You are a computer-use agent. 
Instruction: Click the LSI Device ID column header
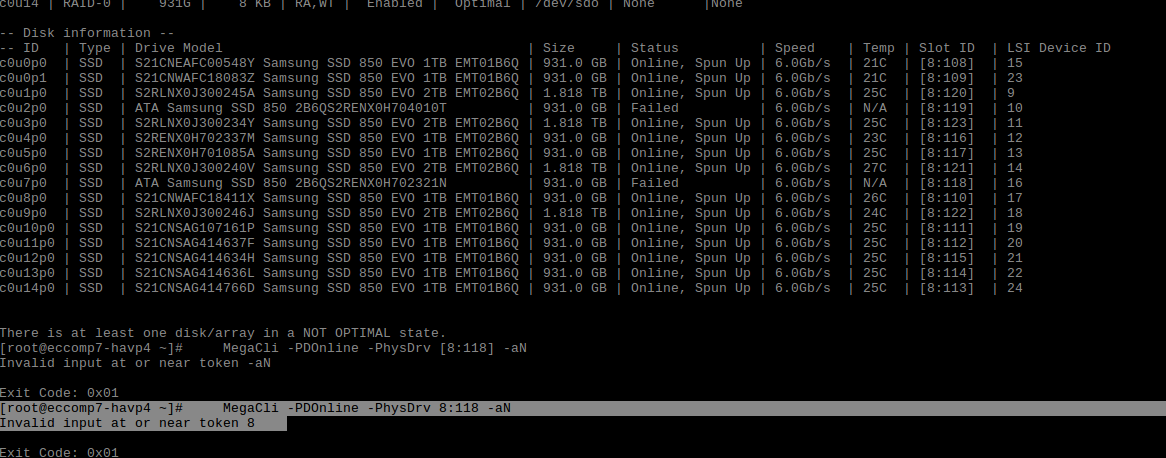tap(1059, 48)
